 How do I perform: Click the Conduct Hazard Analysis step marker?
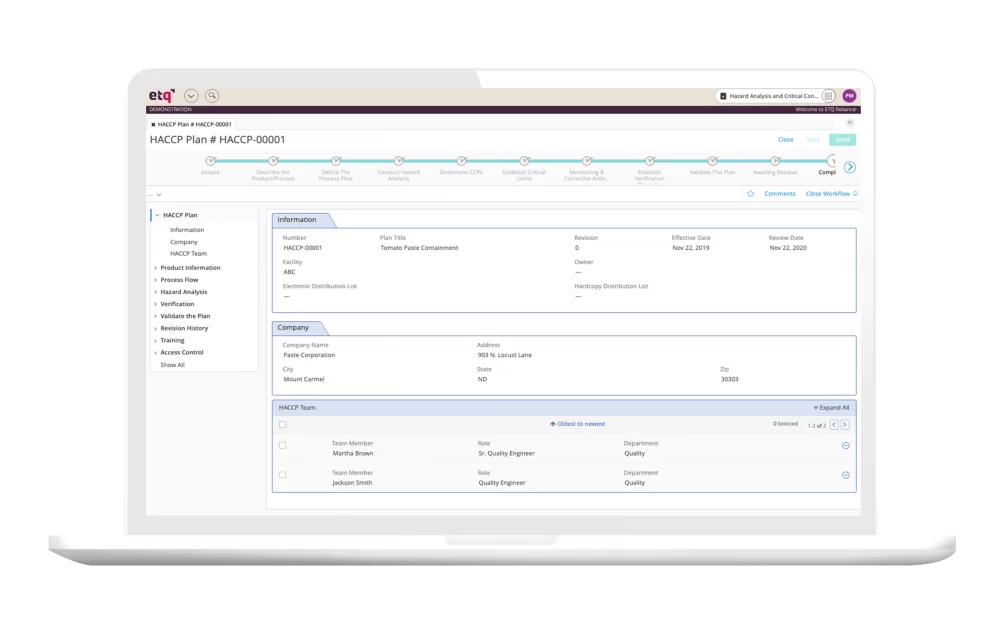click(398, 160)
